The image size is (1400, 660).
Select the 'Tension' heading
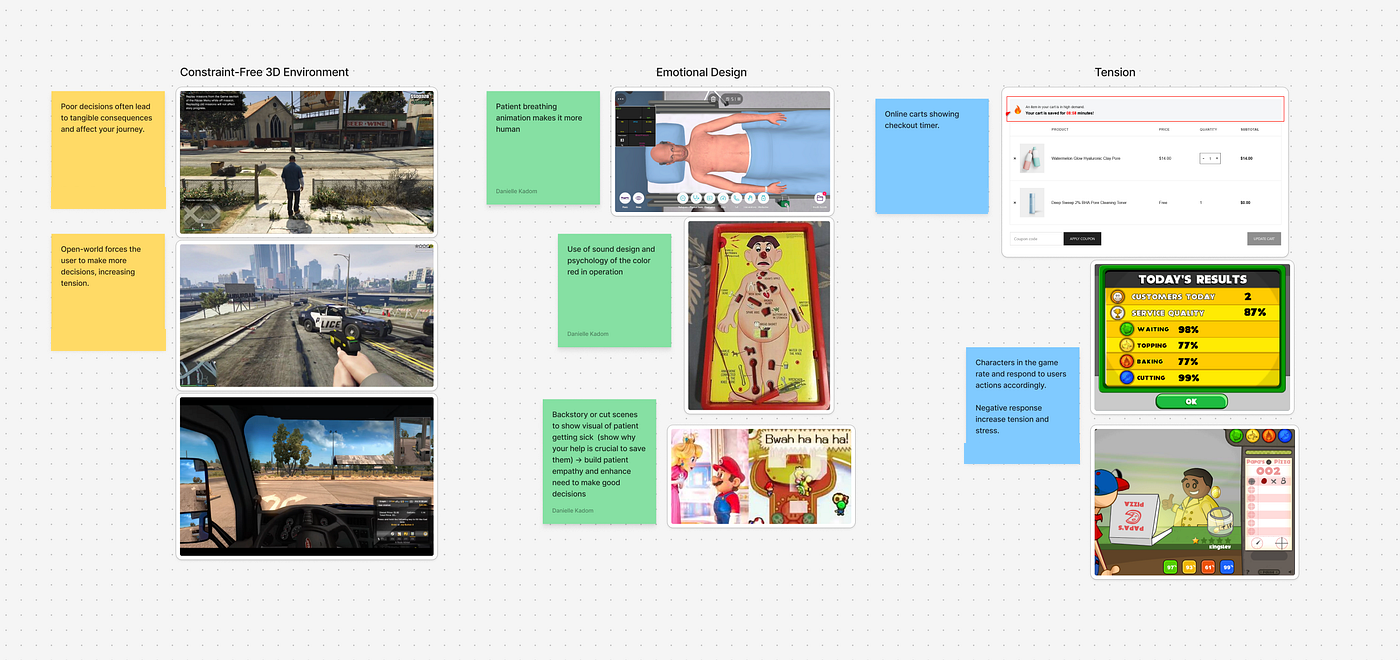click(1115, 72)
